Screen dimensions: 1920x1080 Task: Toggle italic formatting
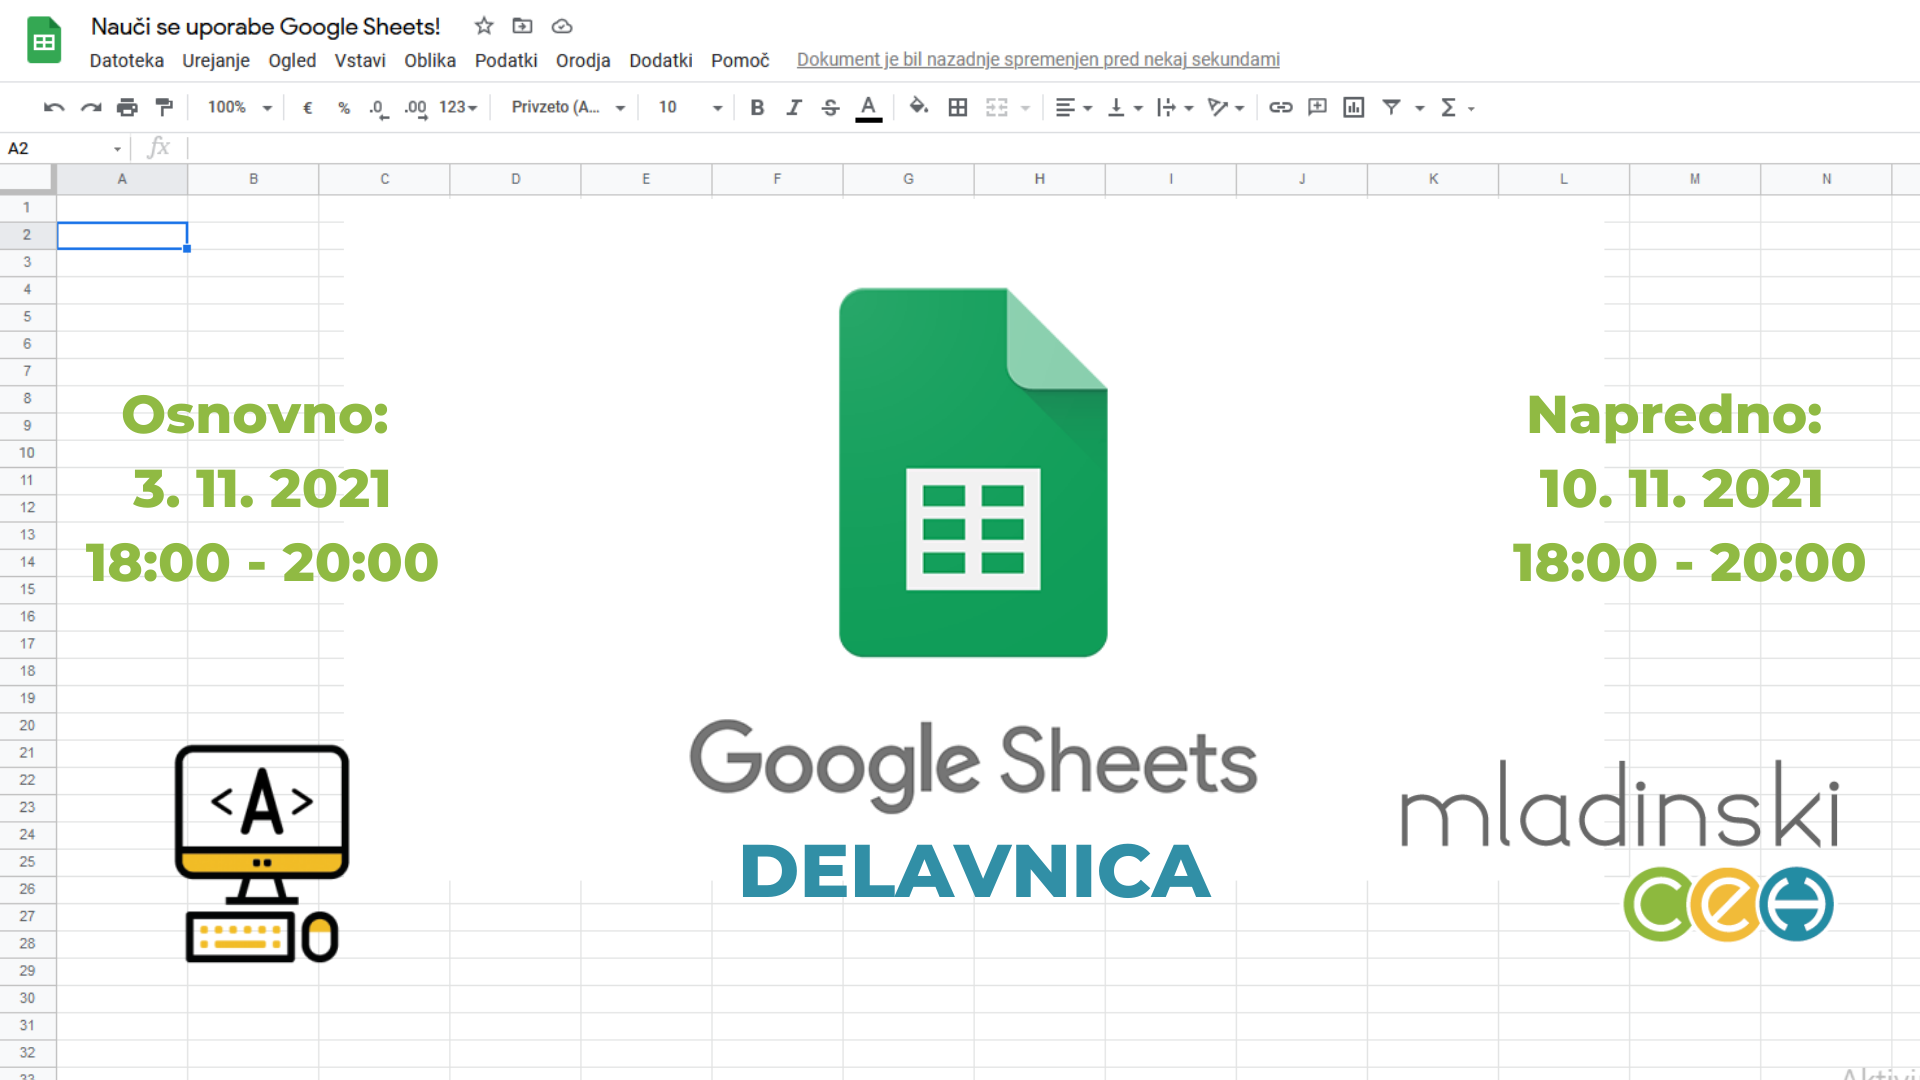pyautogui.click(x=794, y=107)
